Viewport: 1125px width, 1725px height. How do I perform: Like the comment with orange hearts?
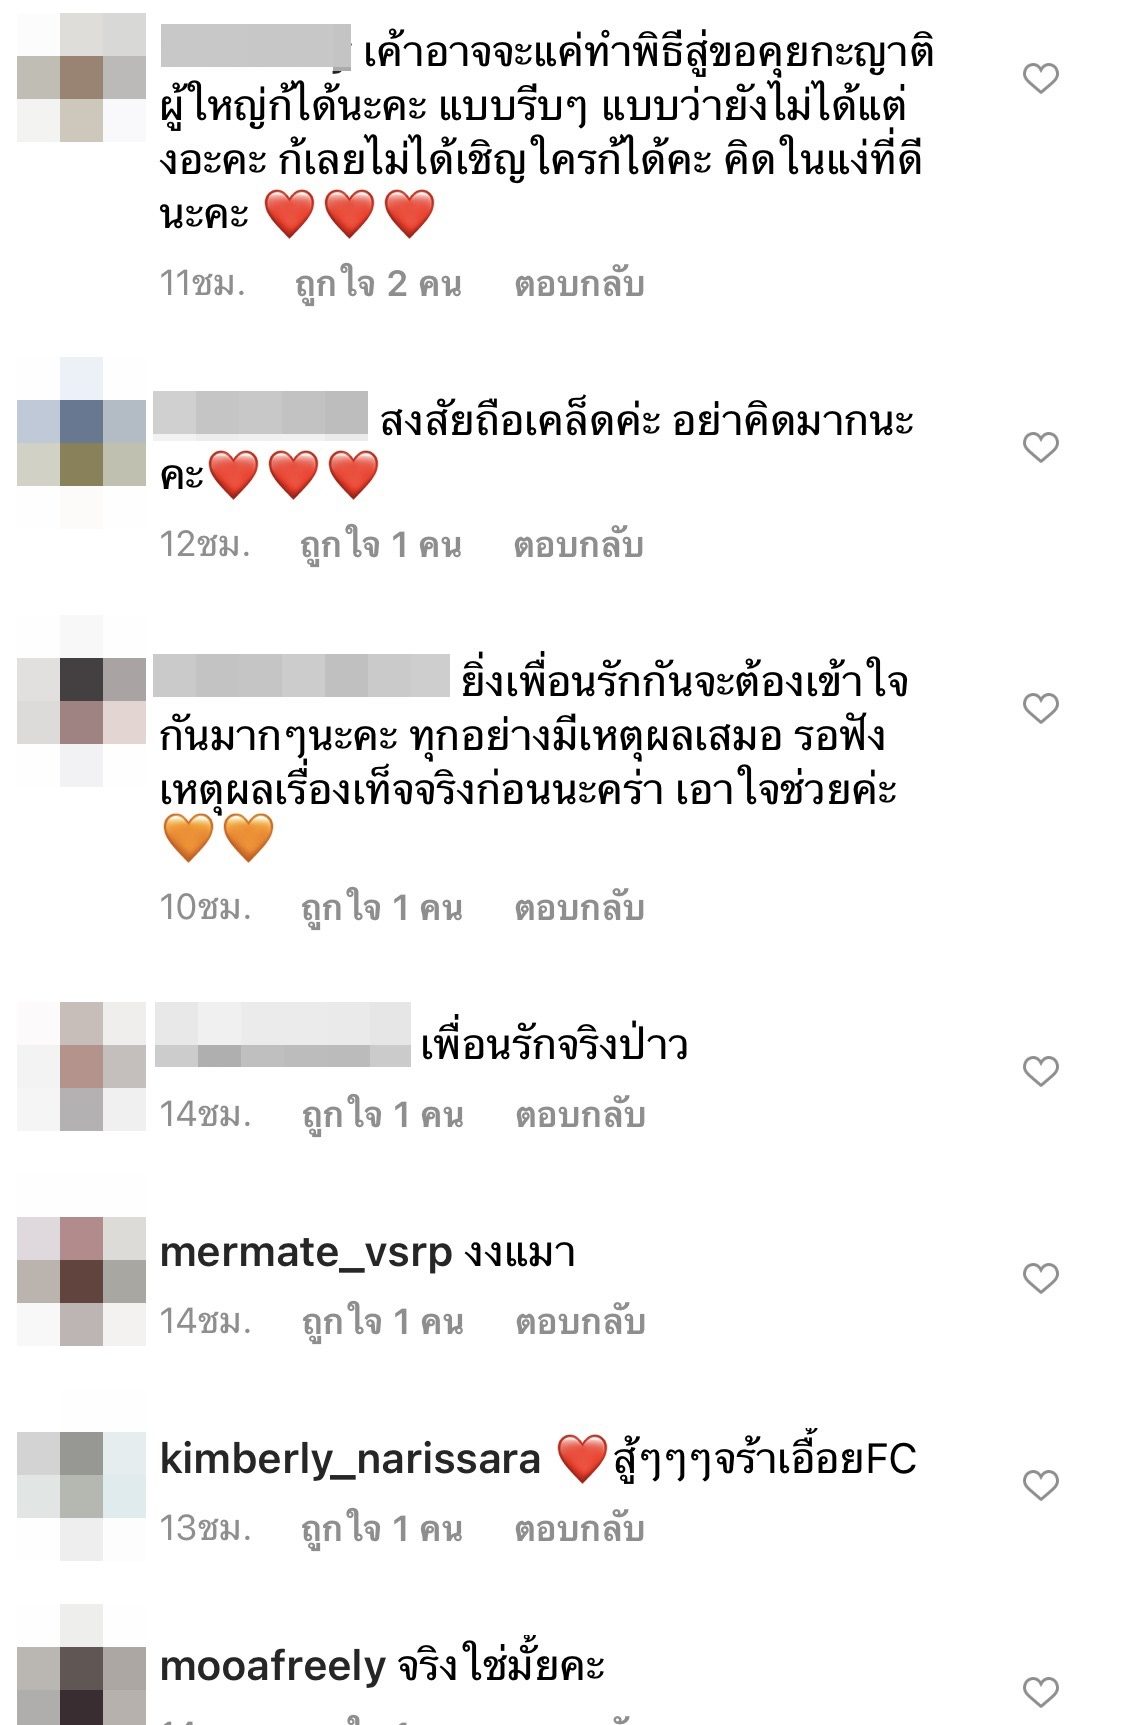point(1041,708)
